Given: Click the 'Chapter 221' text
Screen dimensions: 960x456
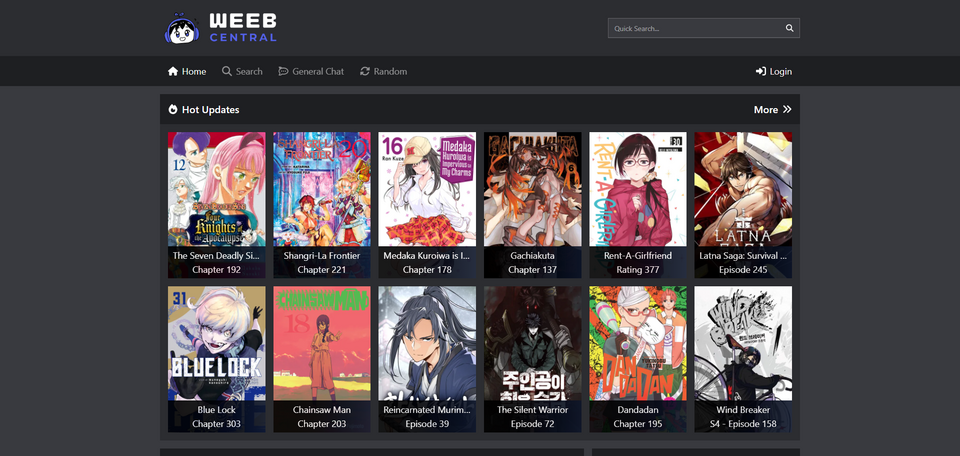Looking at the screenshot, I should click(322, 270).
